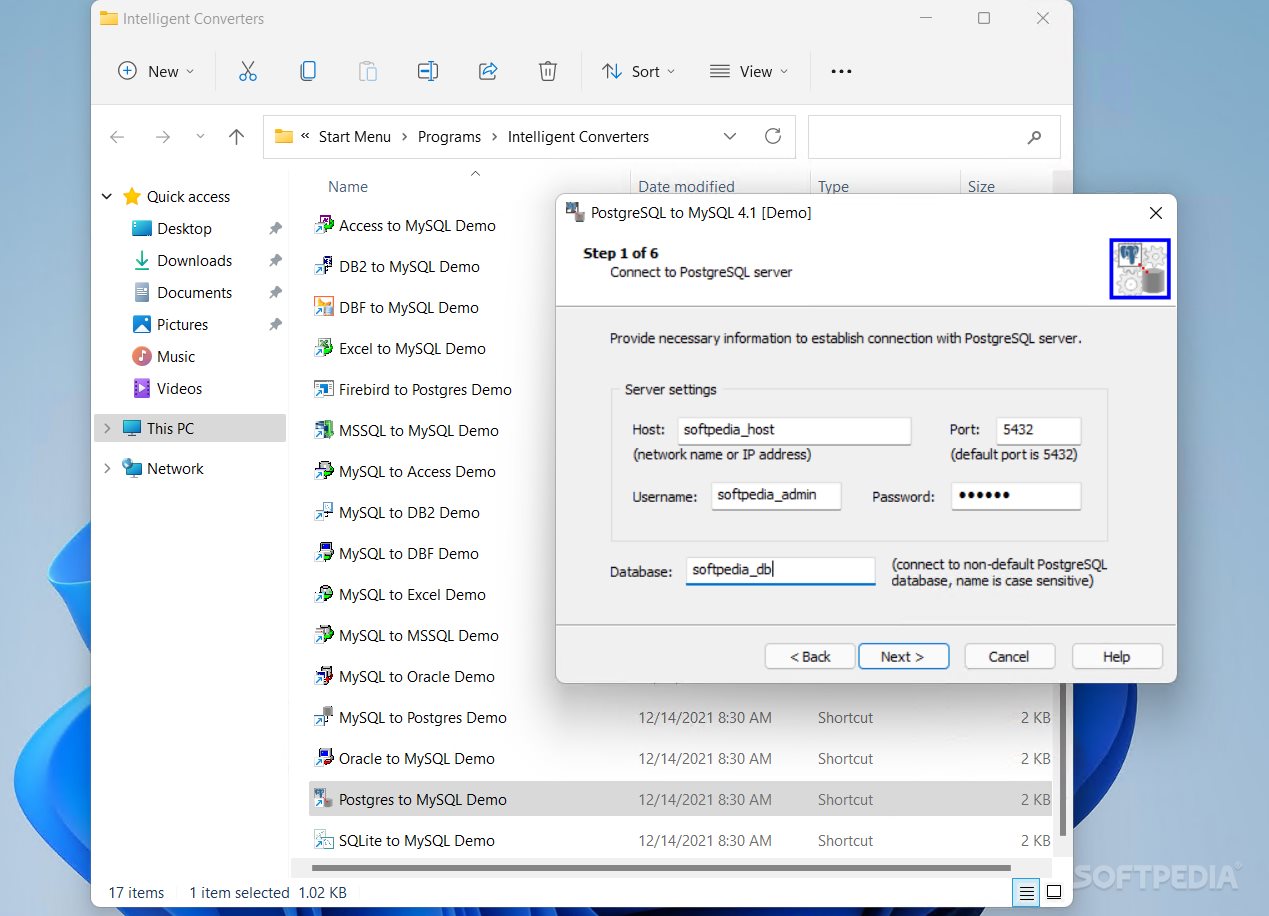1269x916 pixels.
Task: Select the DB2 to MySQL Demo icon
Action: [x=324, y=266]
